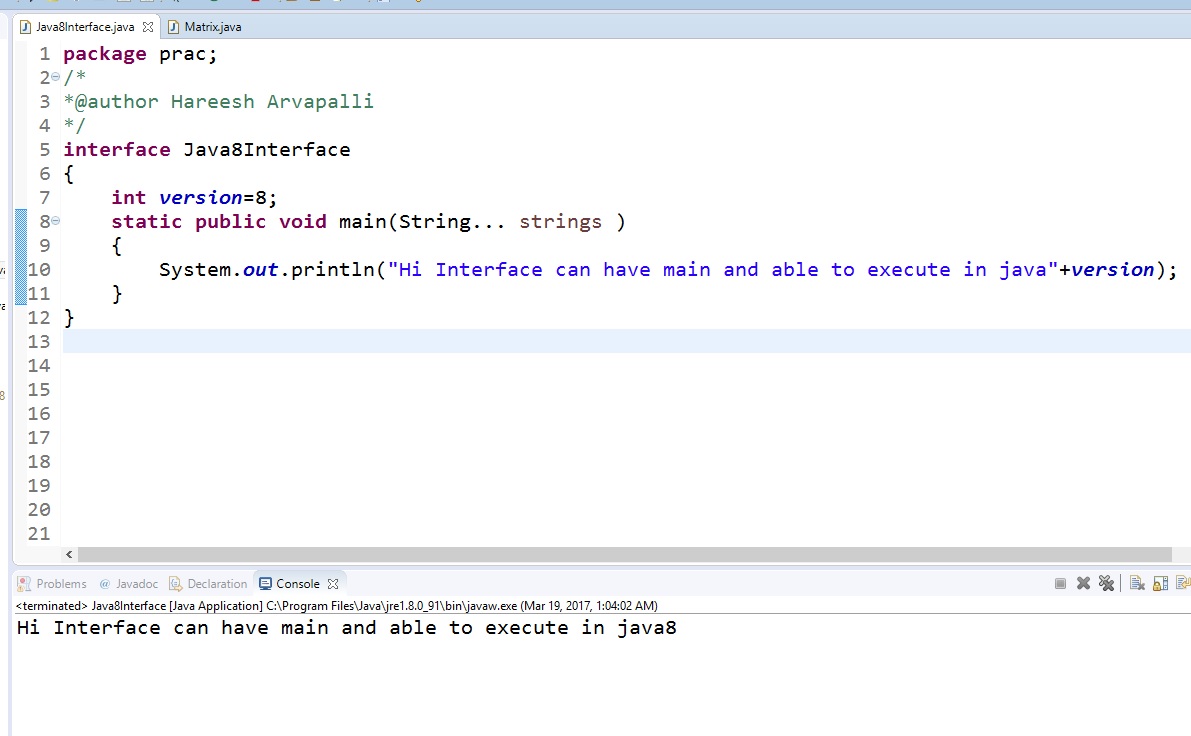Terminate the launched Java application
The image size is (1191, 736).
(1061, 583)
